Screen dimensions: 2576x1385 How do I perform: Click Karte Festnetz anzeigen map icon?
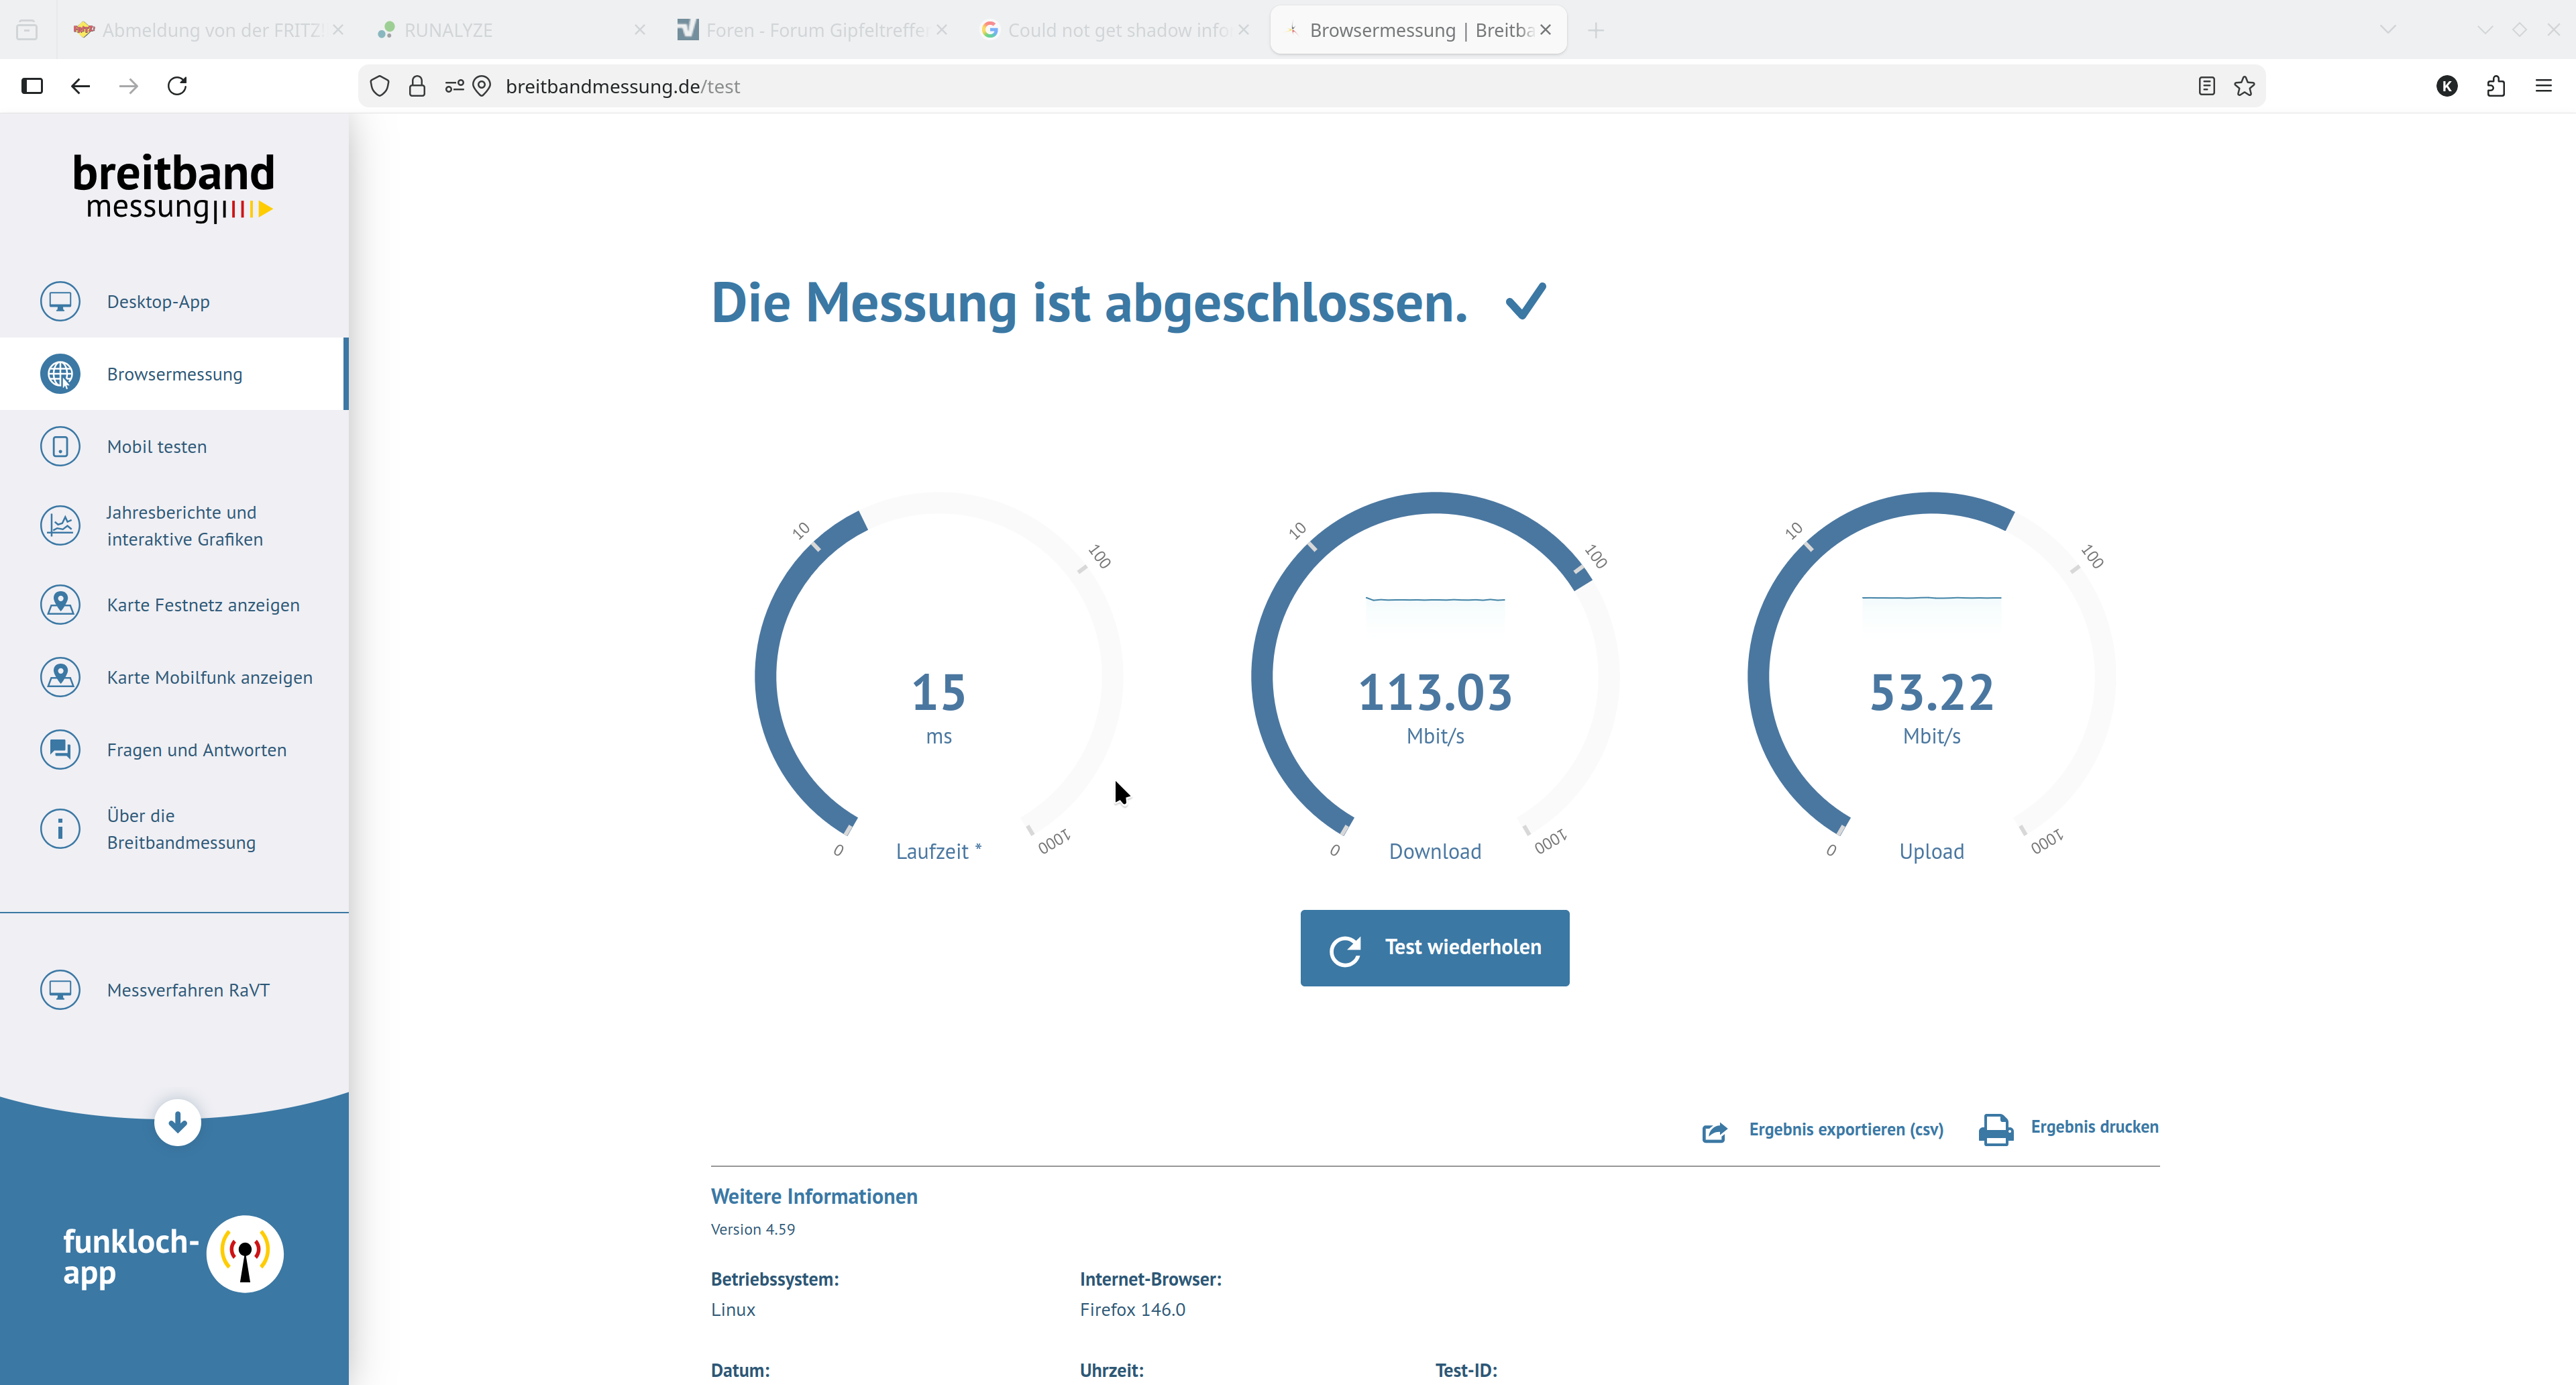tap(60, 605)
